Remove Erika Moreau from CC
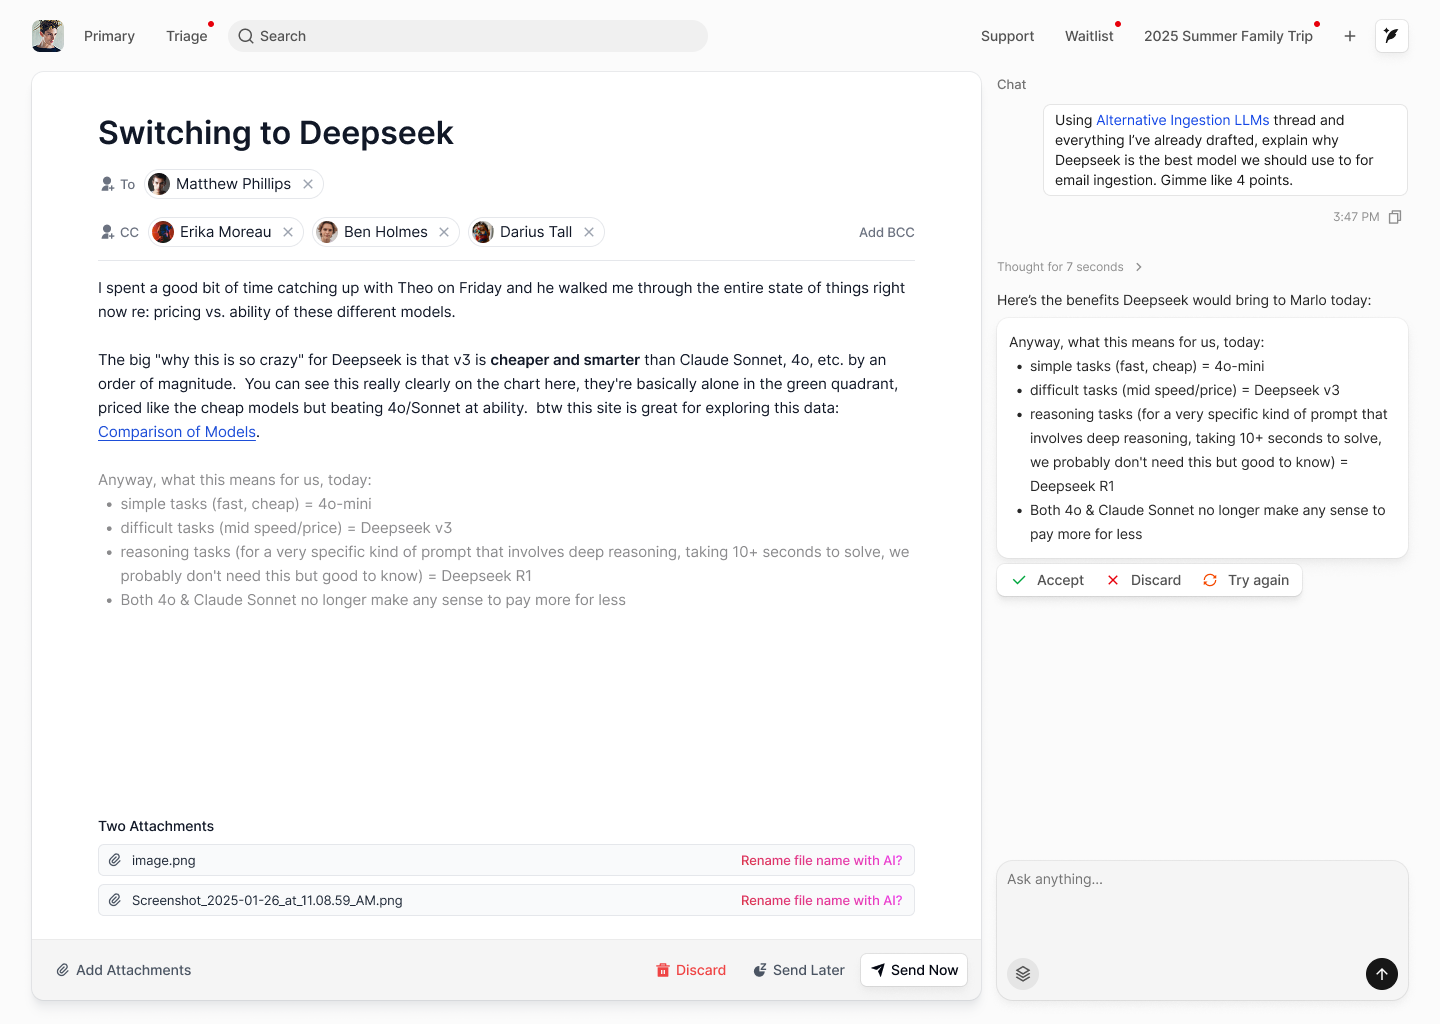This screenshot has height=1024, width=1440. click(x=288, y=232)
